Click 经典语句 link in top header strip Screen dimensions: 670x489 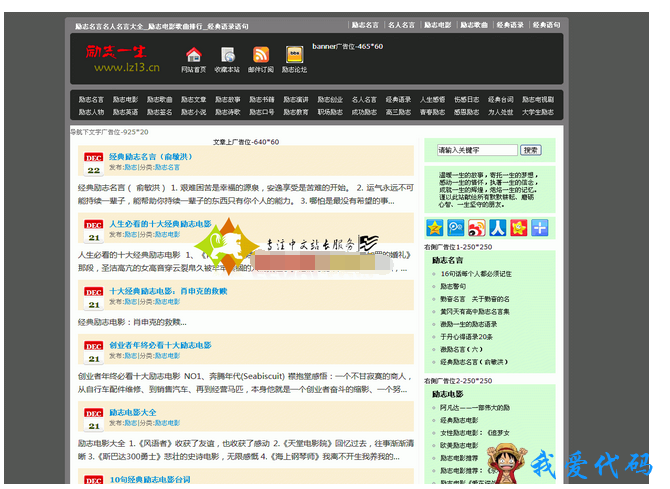(x=547, y=25)
